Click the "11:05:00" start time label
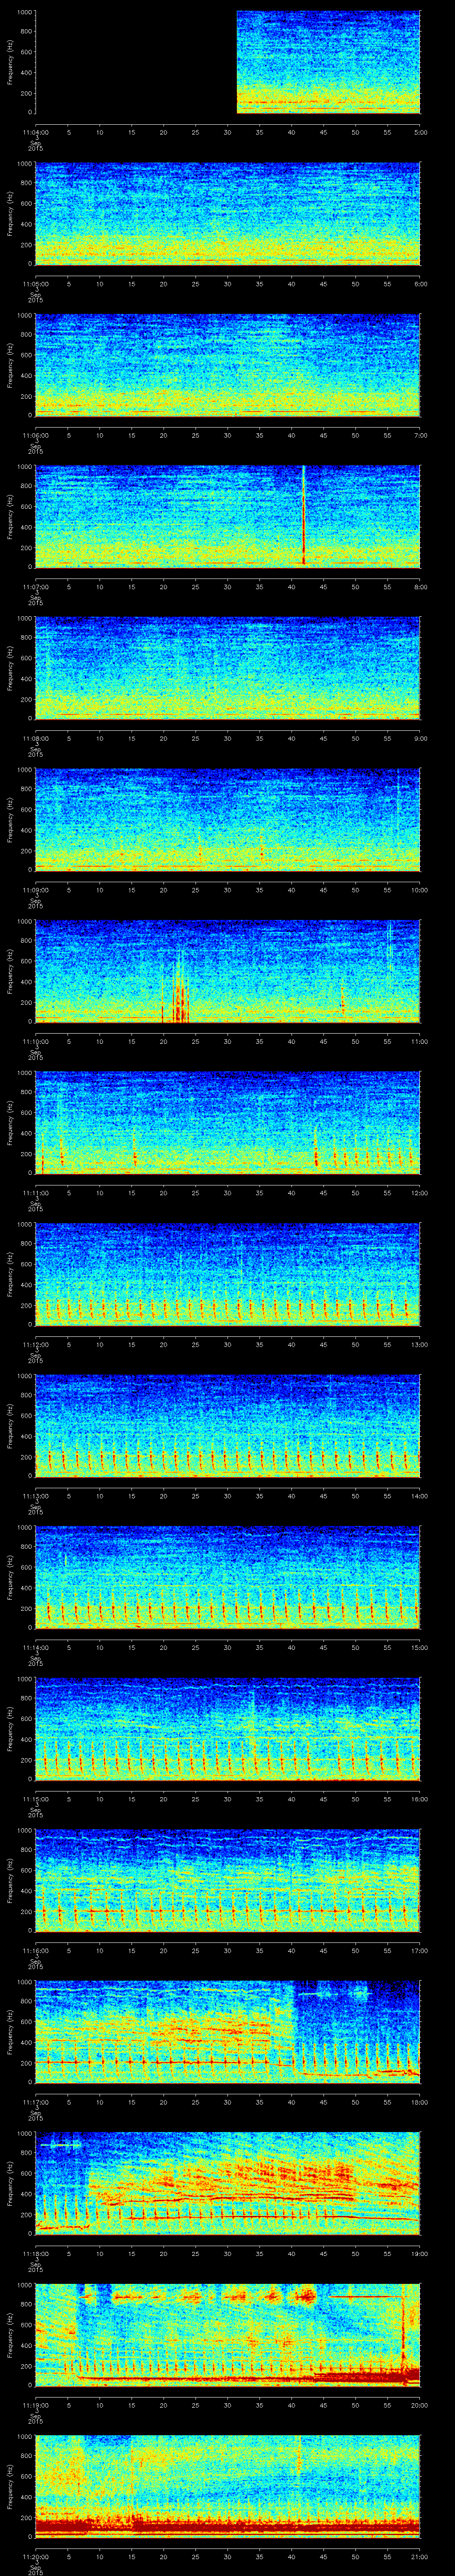The width and height of the screenshot is (455, 2576). tap(35, 284)
